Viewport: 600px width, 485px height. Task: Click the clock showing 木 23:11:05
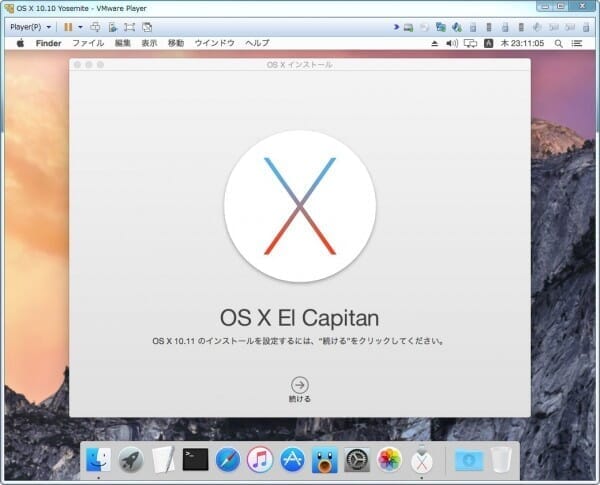pos(521,44)
